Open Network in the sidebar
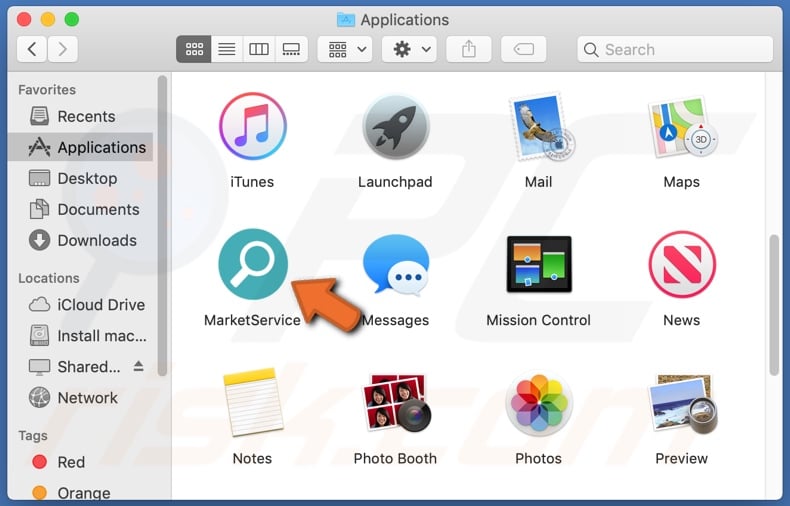Viewport: 790px width, 506px height. point(81,398)
